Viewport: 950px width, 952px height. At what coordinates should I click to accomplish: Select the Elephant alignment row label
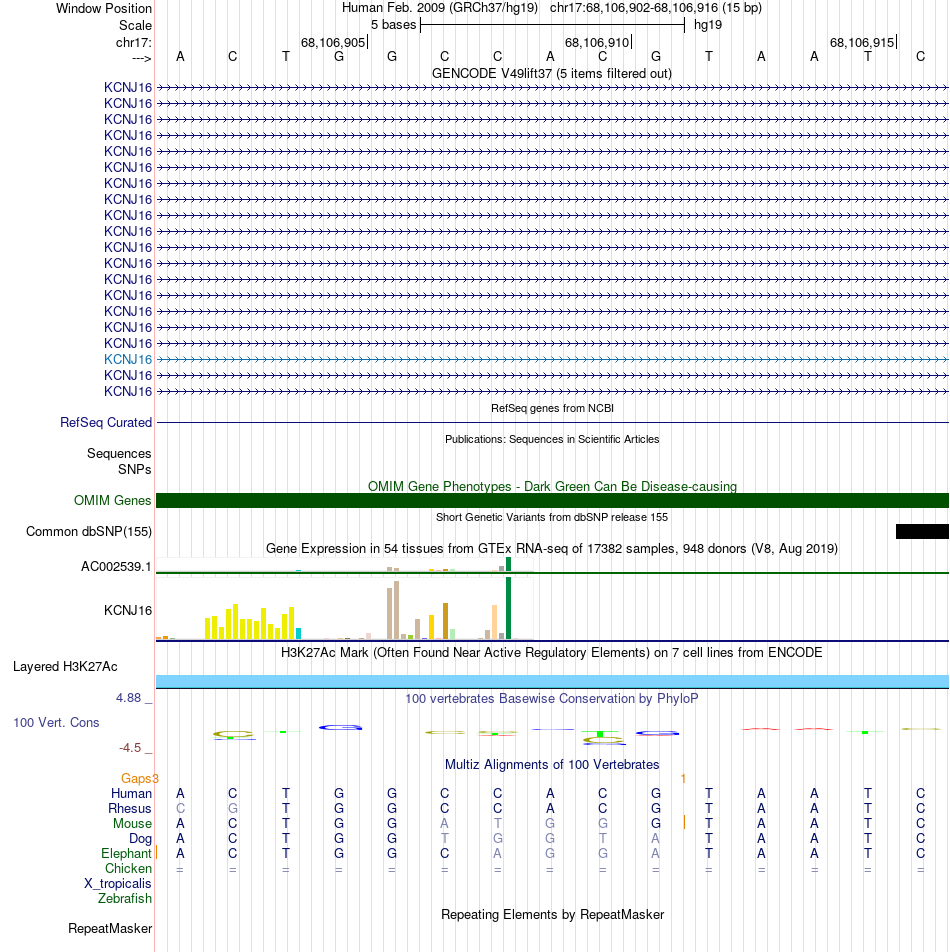coord(126,854)
